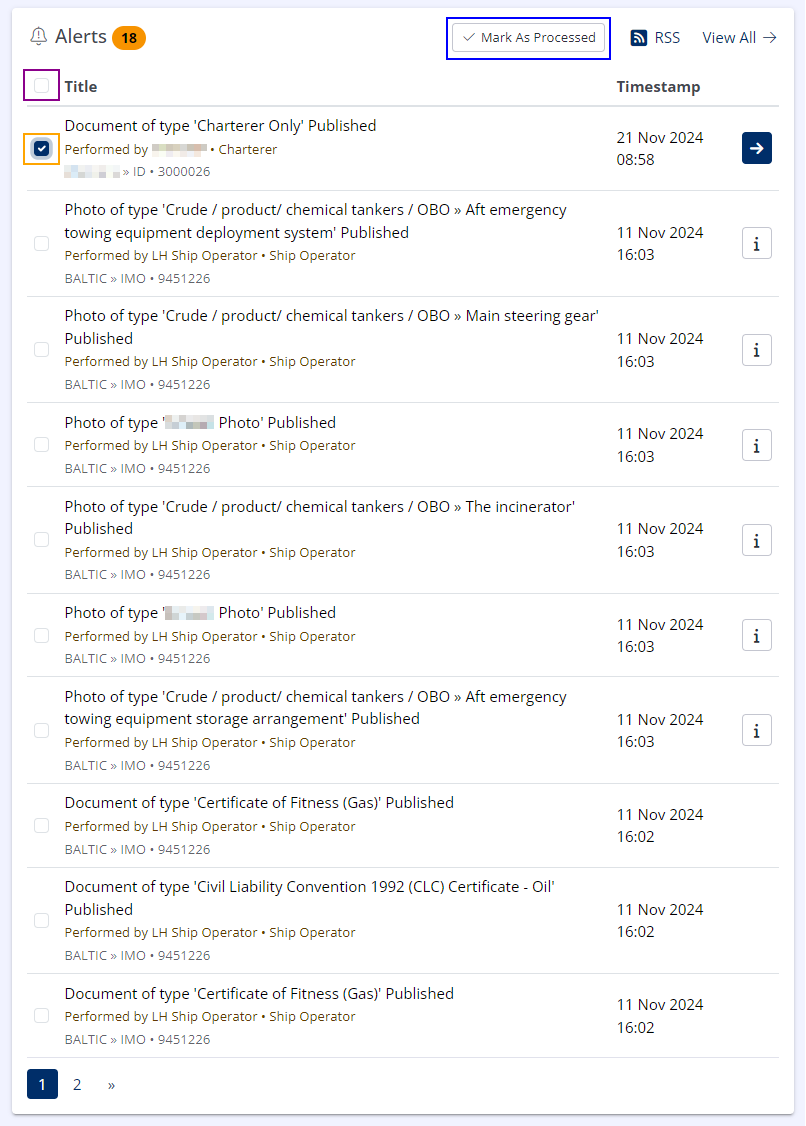This screenshot has height=1126, width=806.
Task: Select the Civil Liability Convention certificate checkbox
Action: tap(41, 920)
